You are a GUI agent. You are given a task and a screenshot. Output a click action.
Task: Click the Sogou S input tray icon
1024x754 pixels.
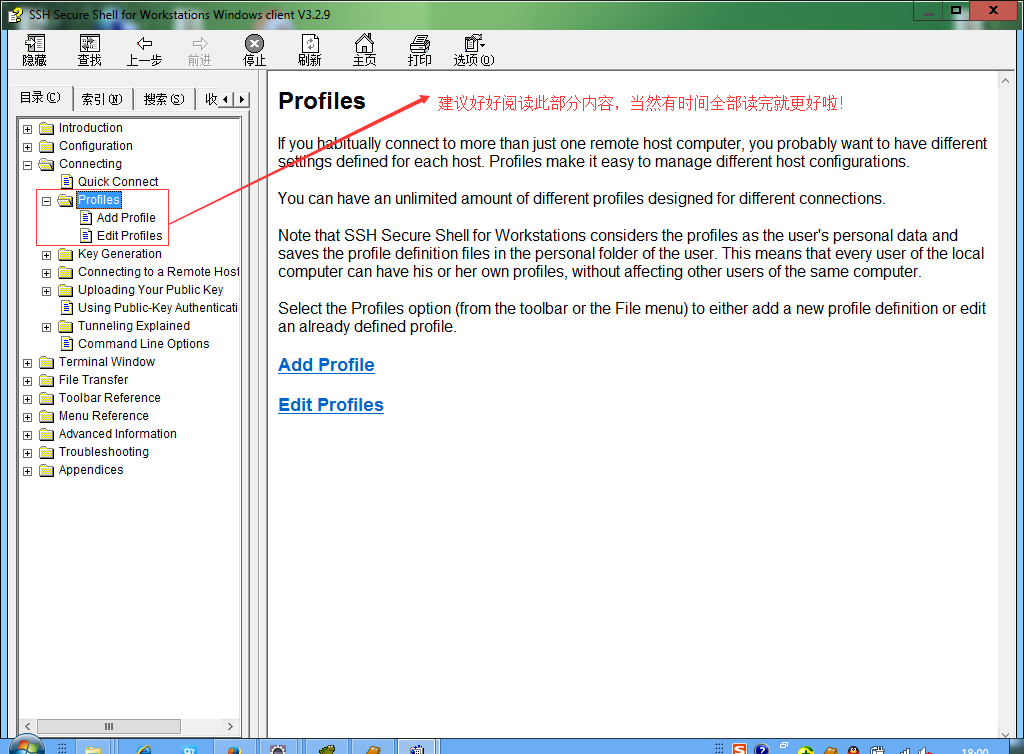(x=739, y=749)
